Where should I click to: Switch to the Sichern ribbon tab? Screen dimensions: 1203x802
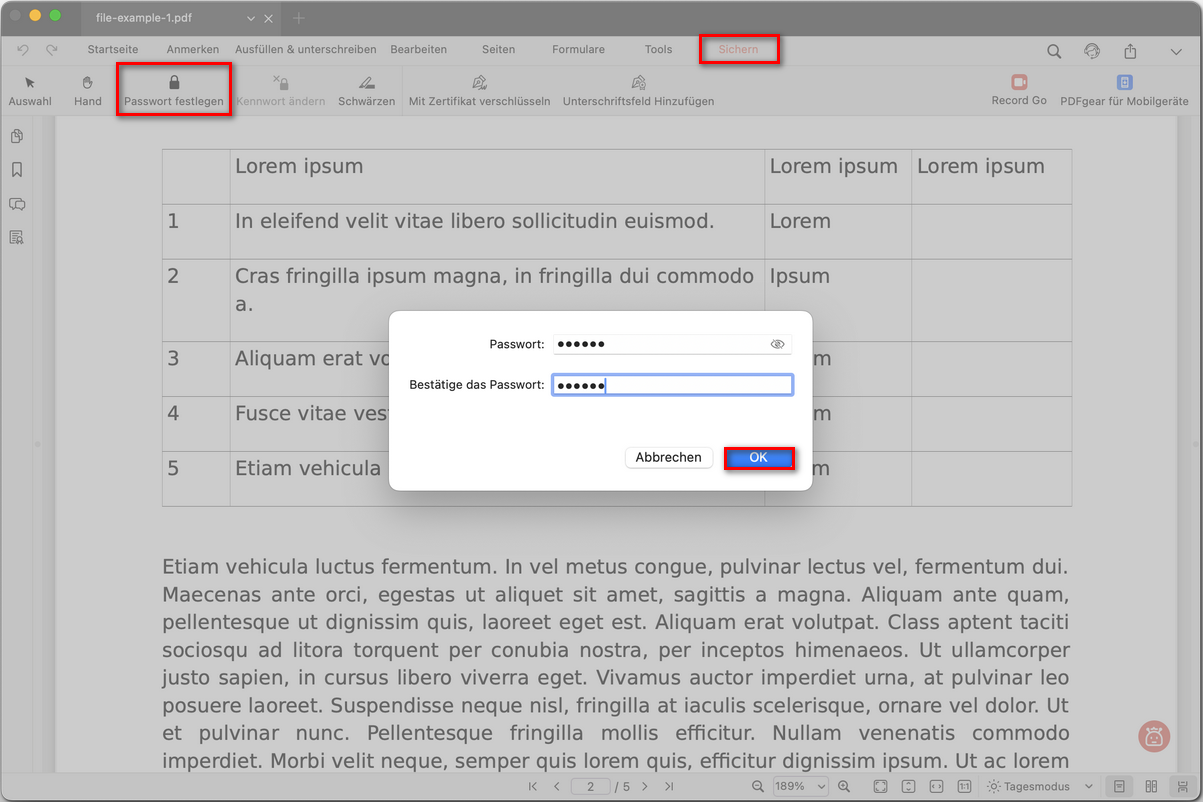(738, 48)
